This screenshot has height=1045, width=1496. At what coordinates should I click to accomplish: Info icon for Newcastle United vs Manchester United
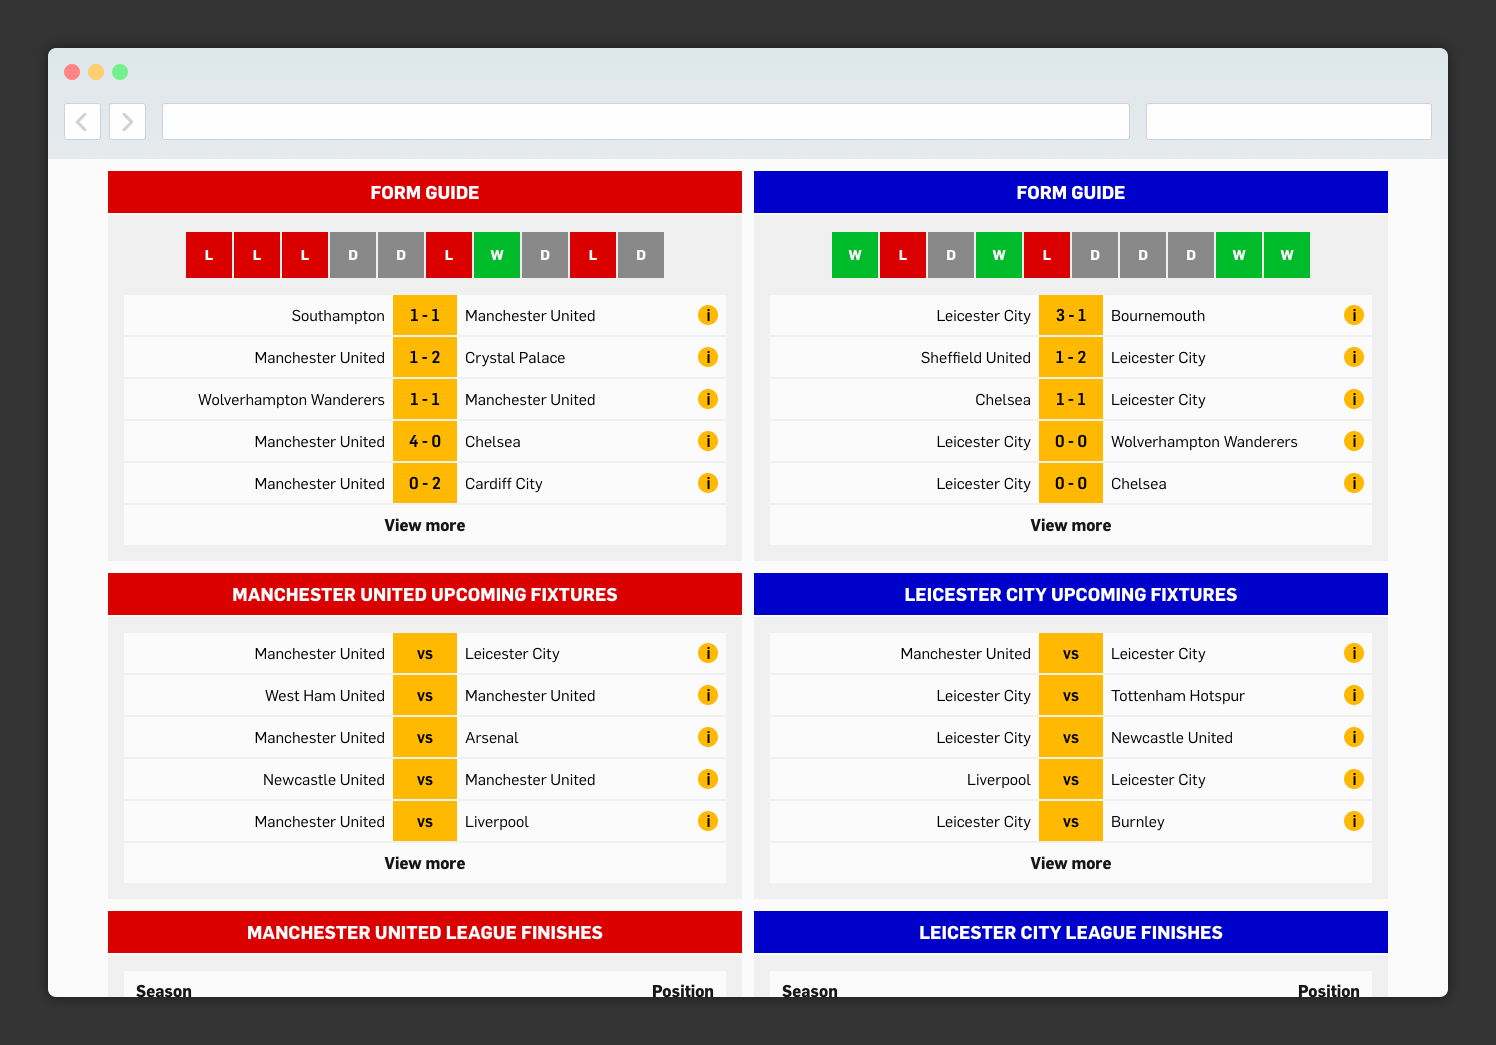tap(708, 779)
